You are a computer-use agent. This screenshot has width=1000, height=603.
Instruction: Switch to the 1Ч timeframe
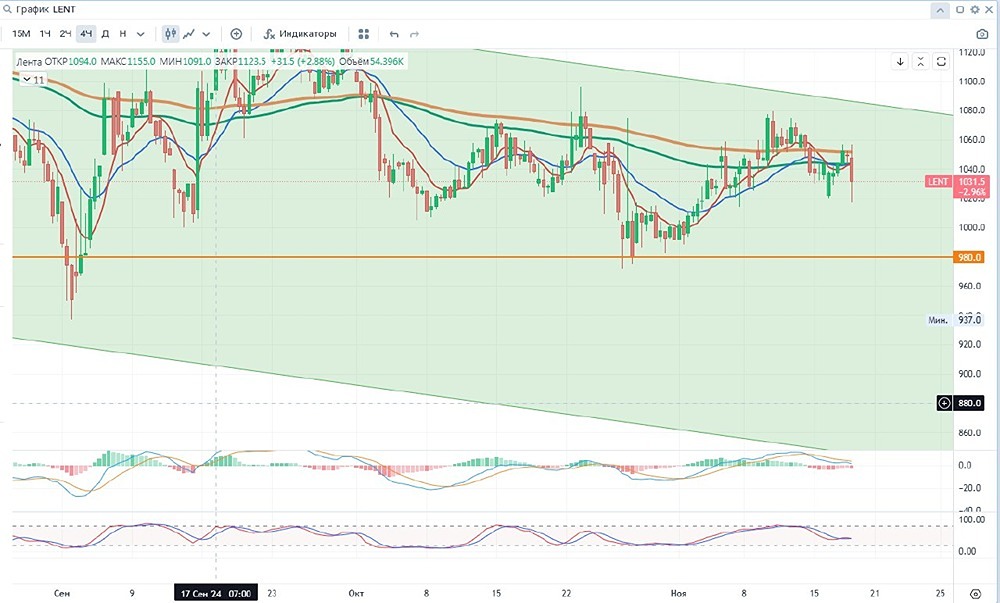pos(45,34)
